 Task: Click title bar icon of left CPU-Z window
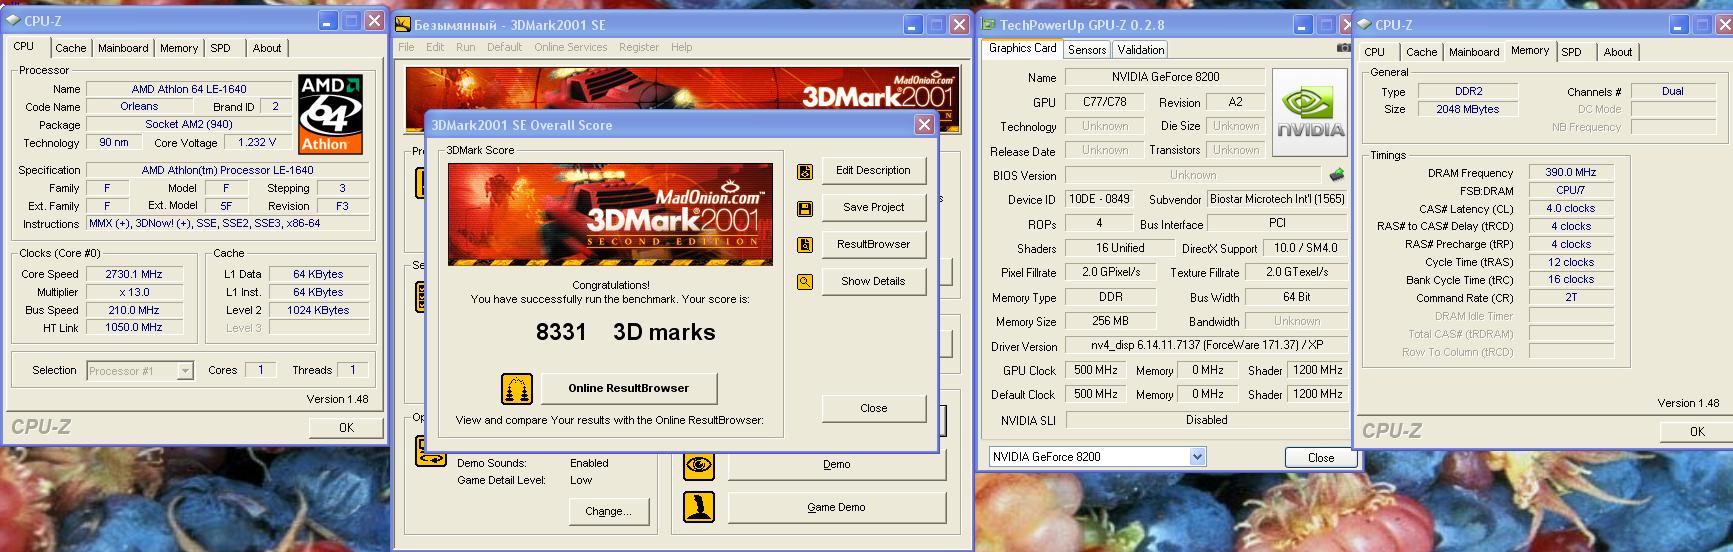(x=14, y=20)
